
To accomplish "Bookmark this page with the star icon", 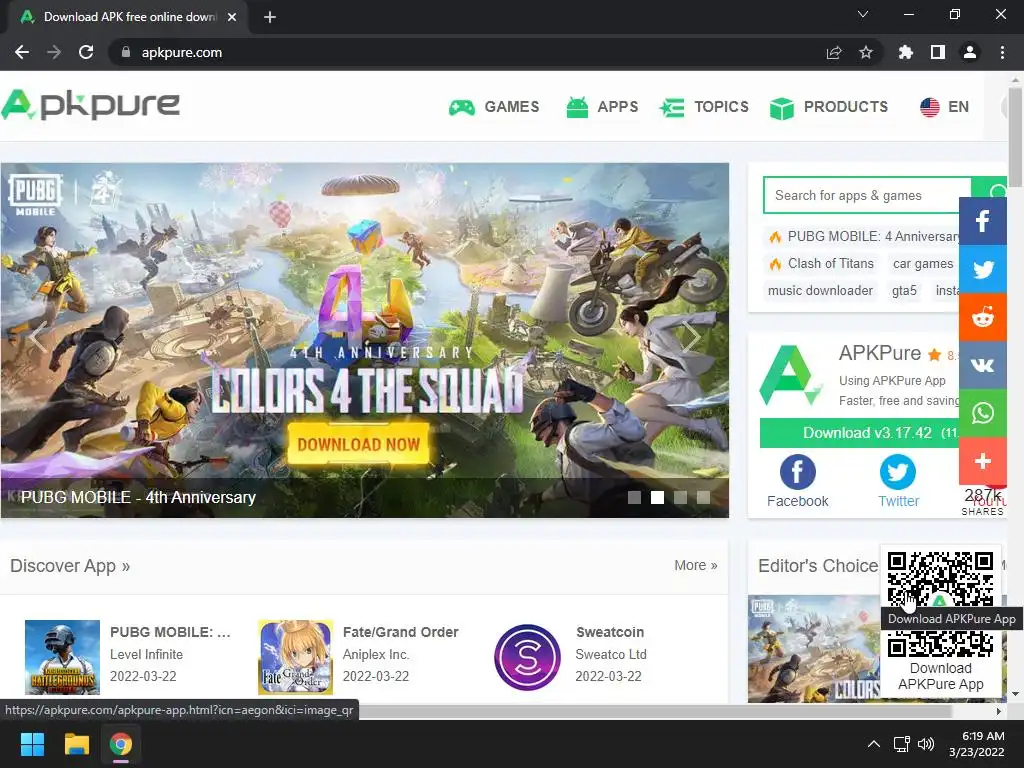I will 866,52.
